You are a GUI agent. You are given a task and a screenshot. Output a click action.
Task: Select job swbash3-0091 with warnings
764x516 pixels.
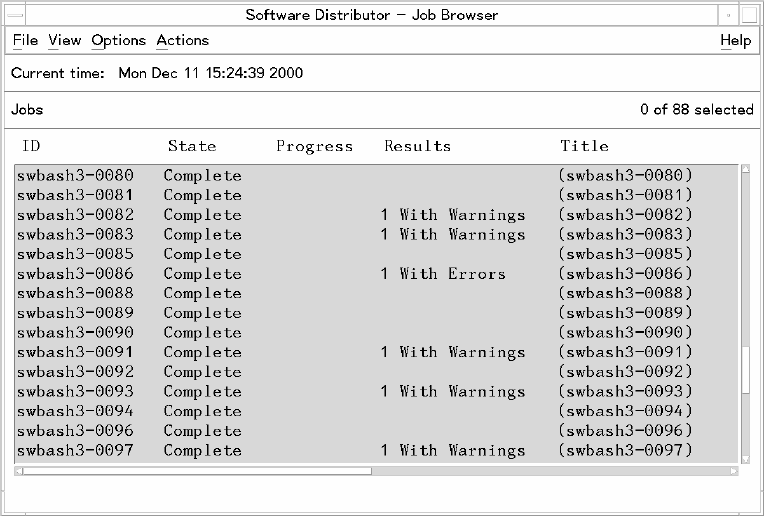point(75,352)
